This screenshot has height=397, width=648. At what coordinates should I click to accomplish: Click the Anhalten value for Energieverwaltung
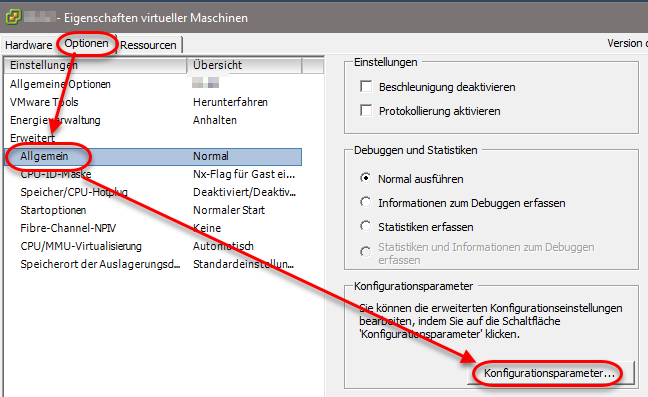[x=215, y=120]
